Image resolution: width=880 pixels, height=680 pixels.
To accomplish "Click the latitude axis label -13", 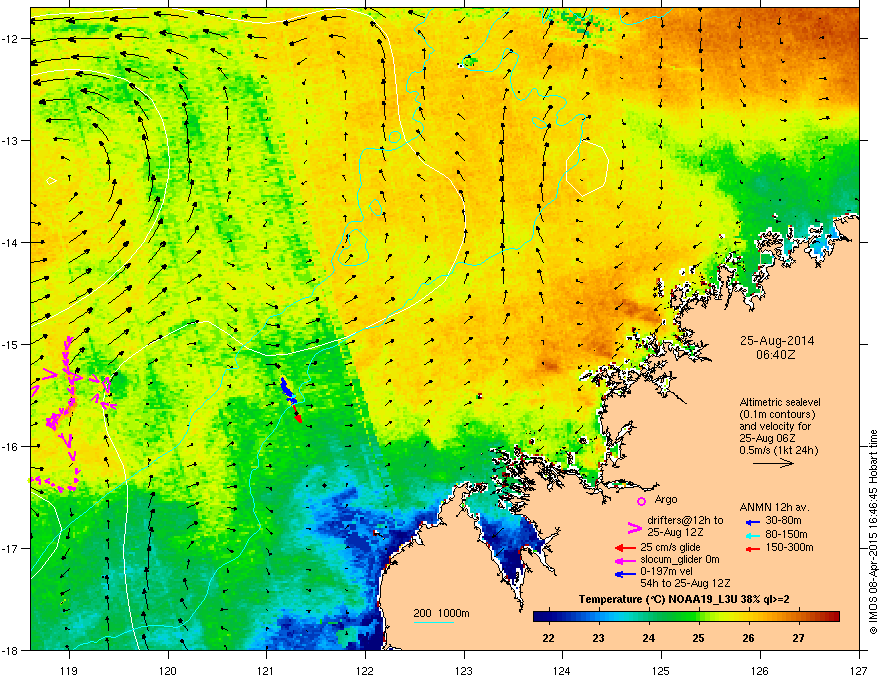I will pyautogui.click(x=11, y=140).
